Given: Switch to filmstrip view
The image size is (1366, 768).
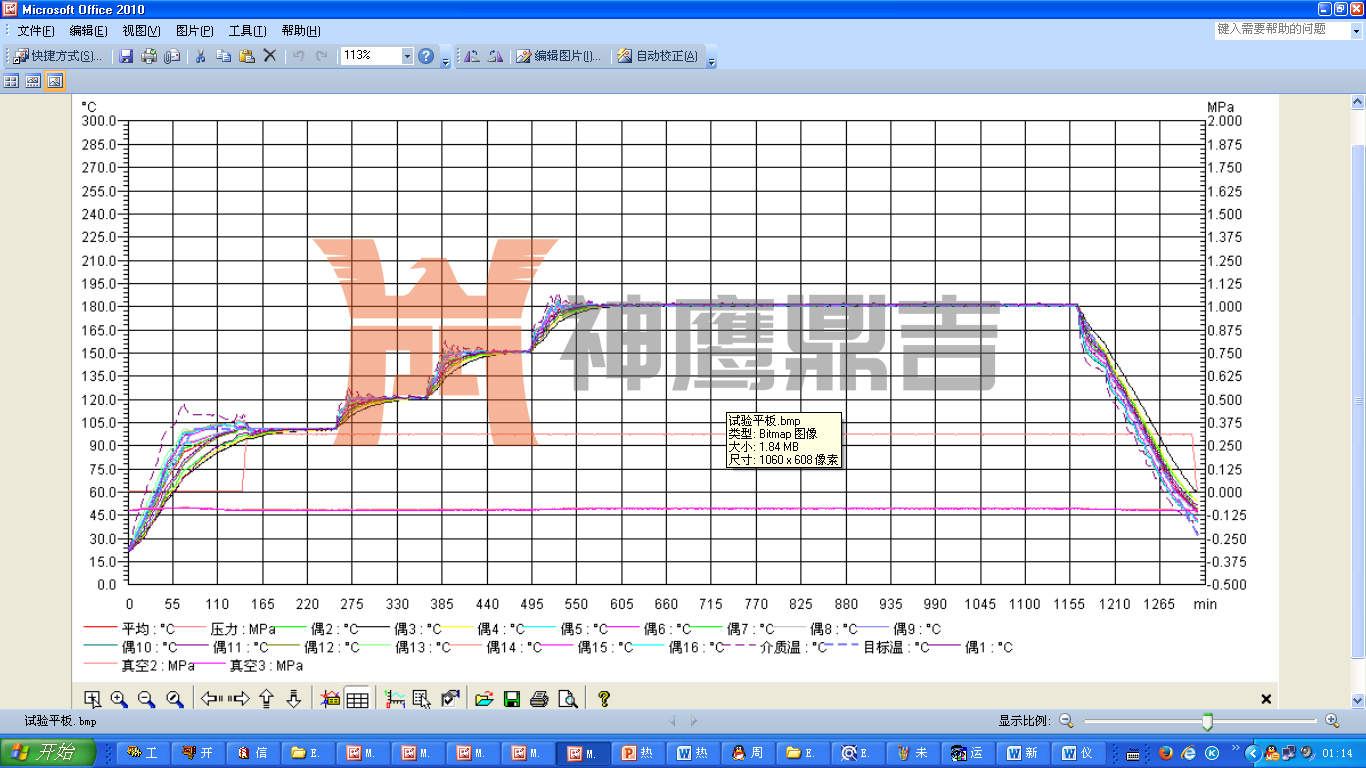Looking at the screenshot, I should point(33,81).
